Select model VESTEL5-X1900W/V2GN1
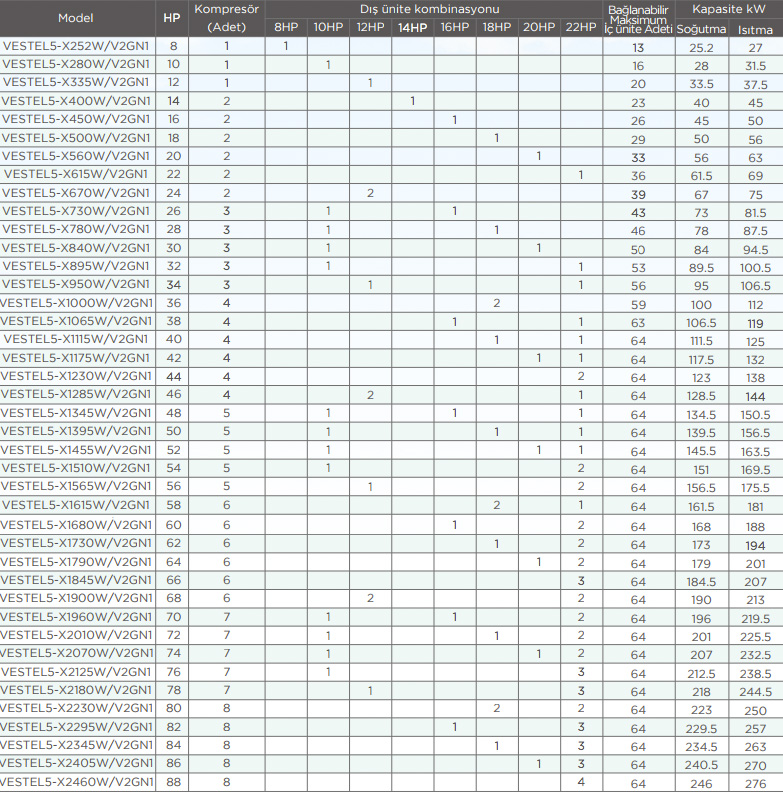Image resolution: width=783 pixels, height=792 pixels. tap(76, 598)
